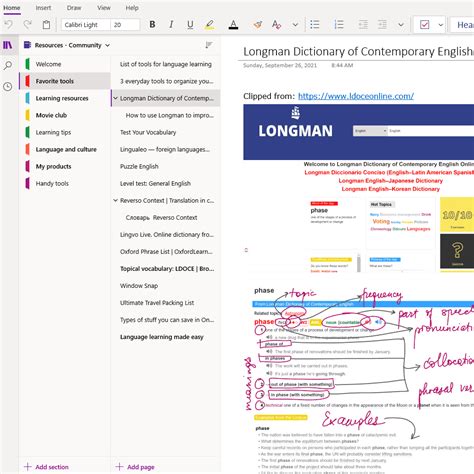
Task: Open the 3 everyday tools to organize page
Action: [x=165, y=81]
